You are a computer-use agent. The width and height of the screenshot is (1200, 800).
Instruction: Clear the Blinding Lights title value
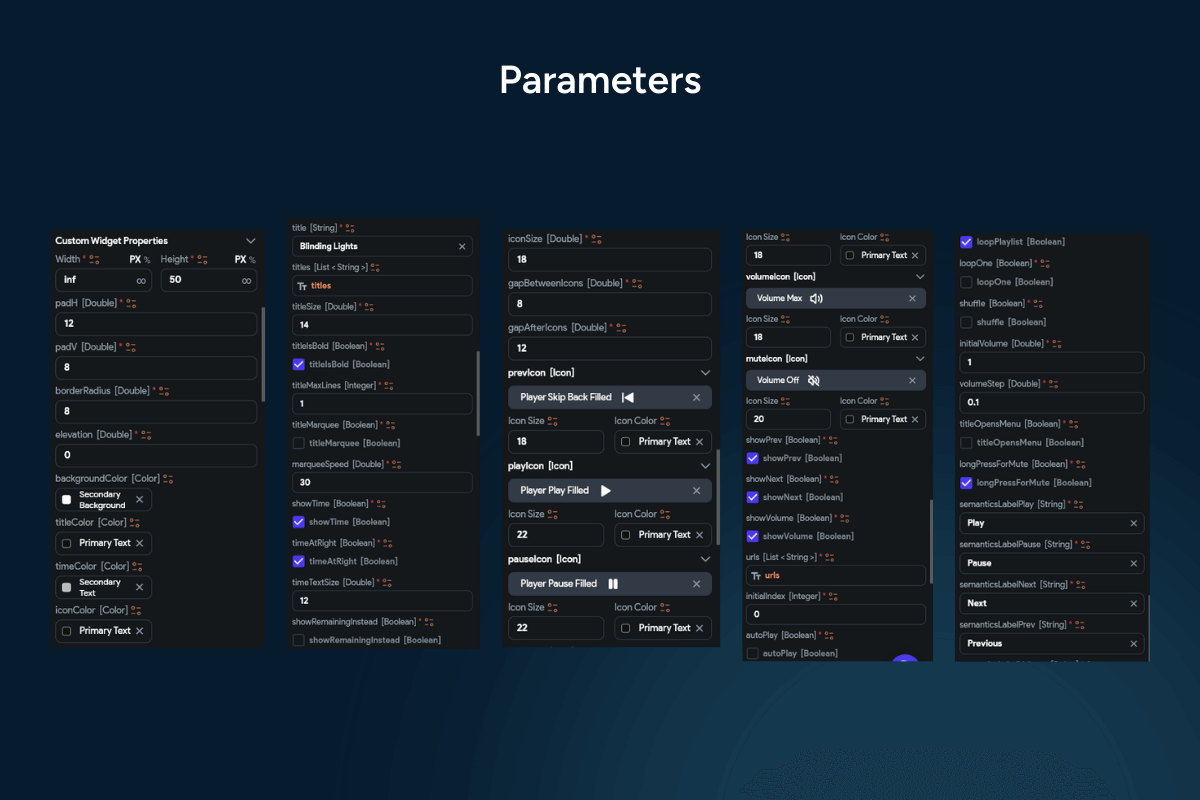point(462,246)
